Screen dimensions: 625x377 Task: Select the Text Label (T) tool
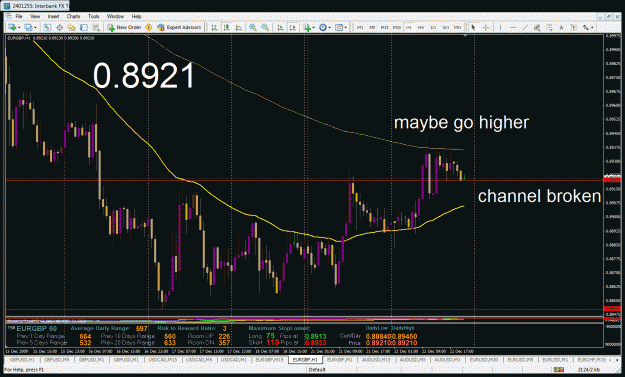[x=574, y=27]
